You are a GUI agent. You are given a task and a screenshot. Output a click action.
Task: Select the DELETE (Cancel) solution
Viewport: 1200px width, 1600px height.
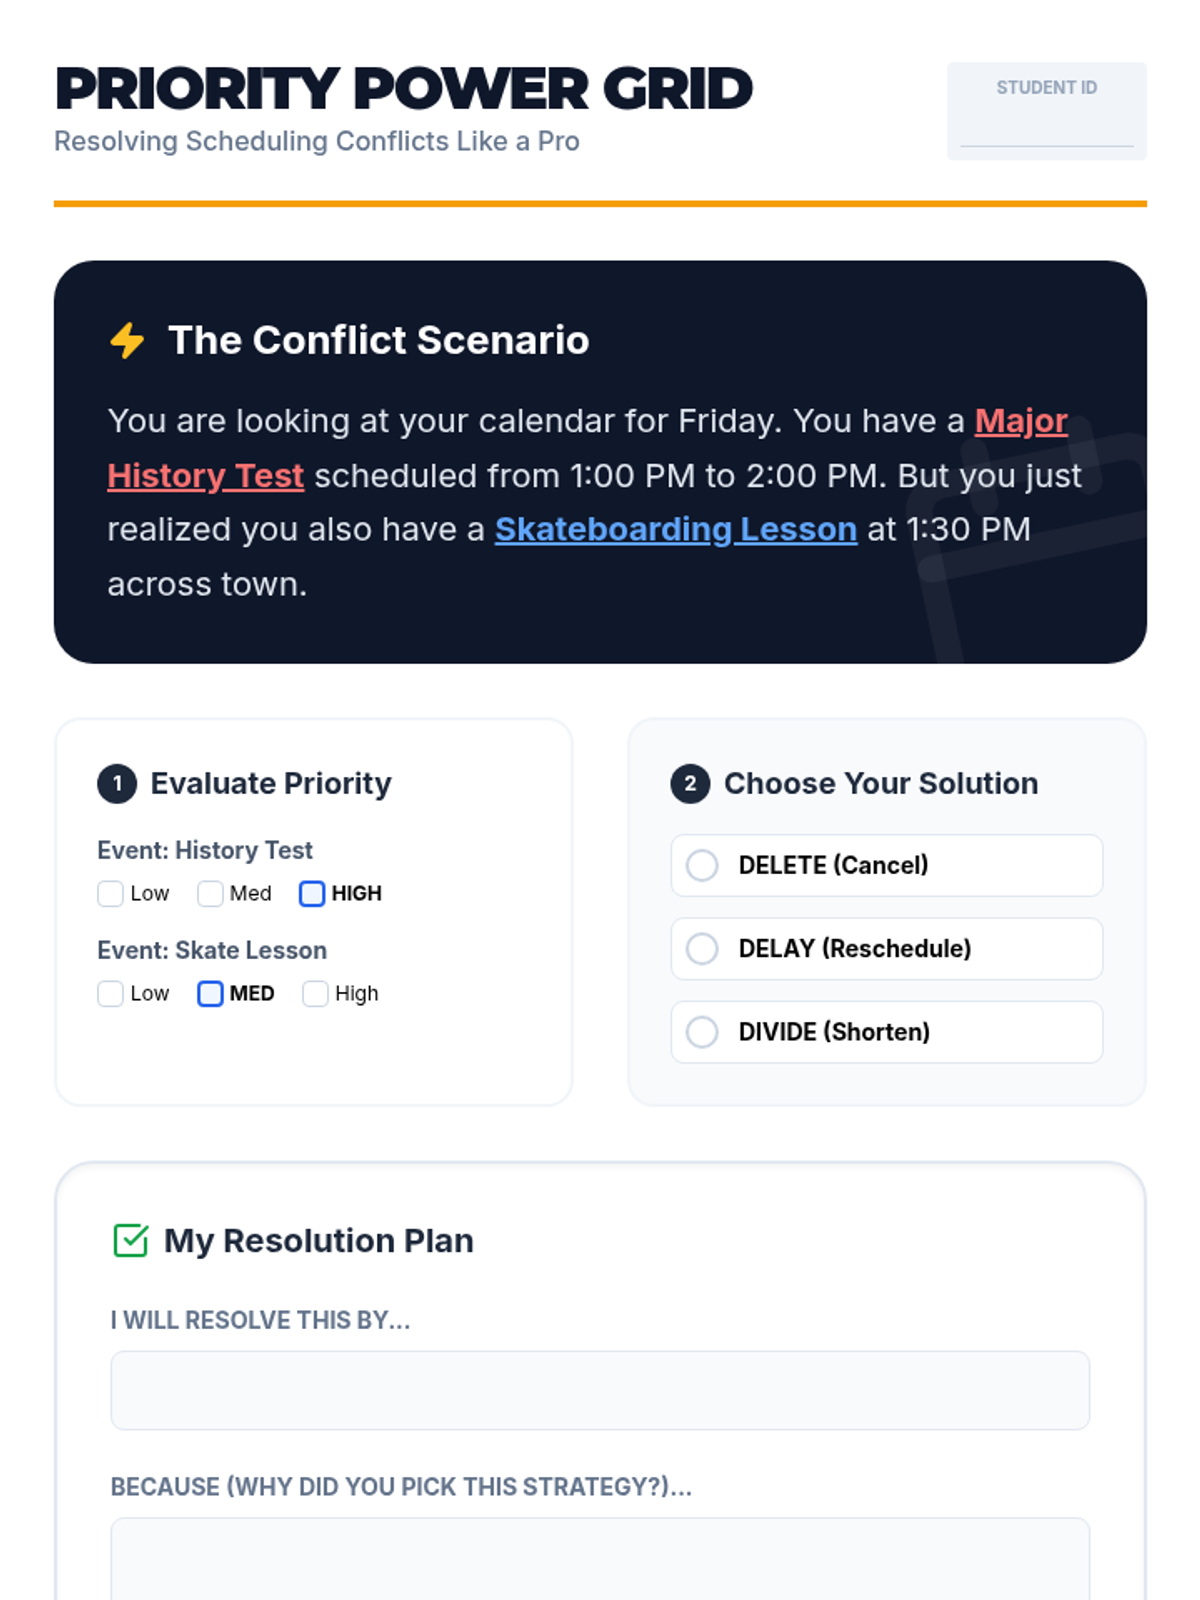pos(702,865)
